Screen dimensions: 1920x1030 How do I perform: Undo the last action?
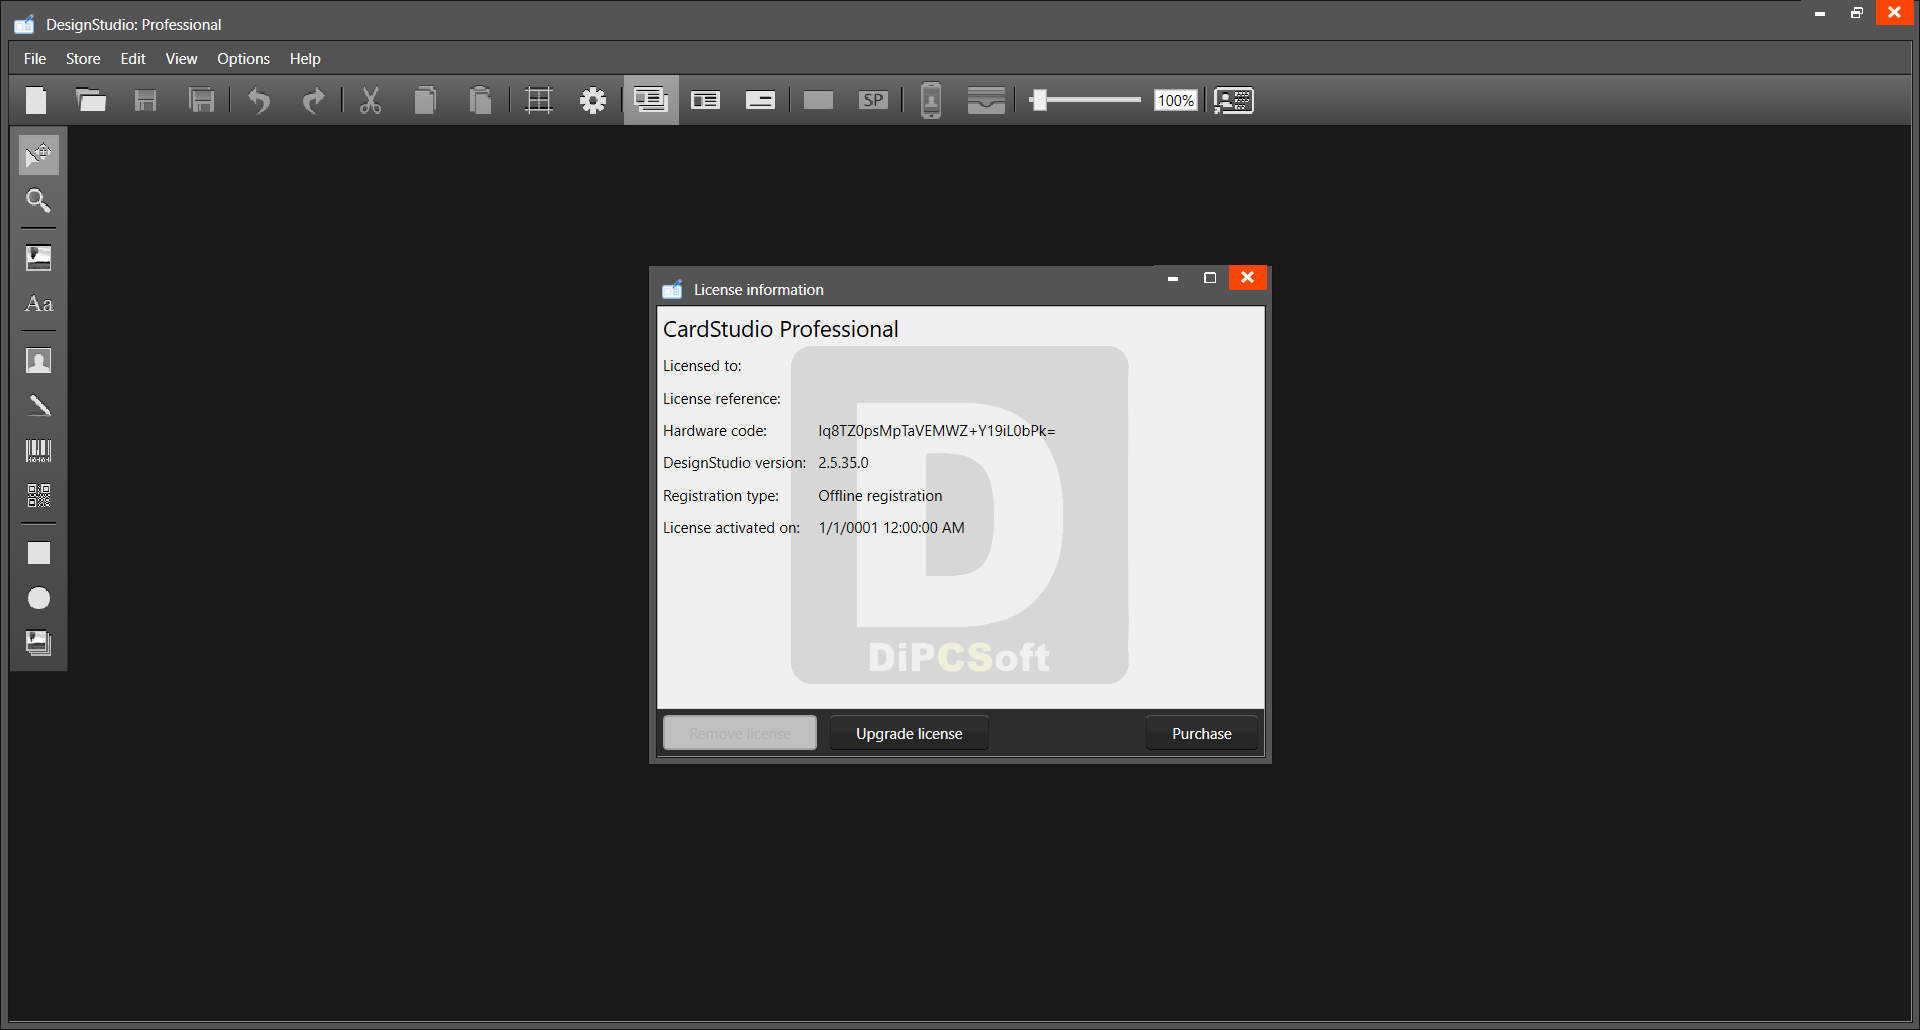tap(259, 100)
